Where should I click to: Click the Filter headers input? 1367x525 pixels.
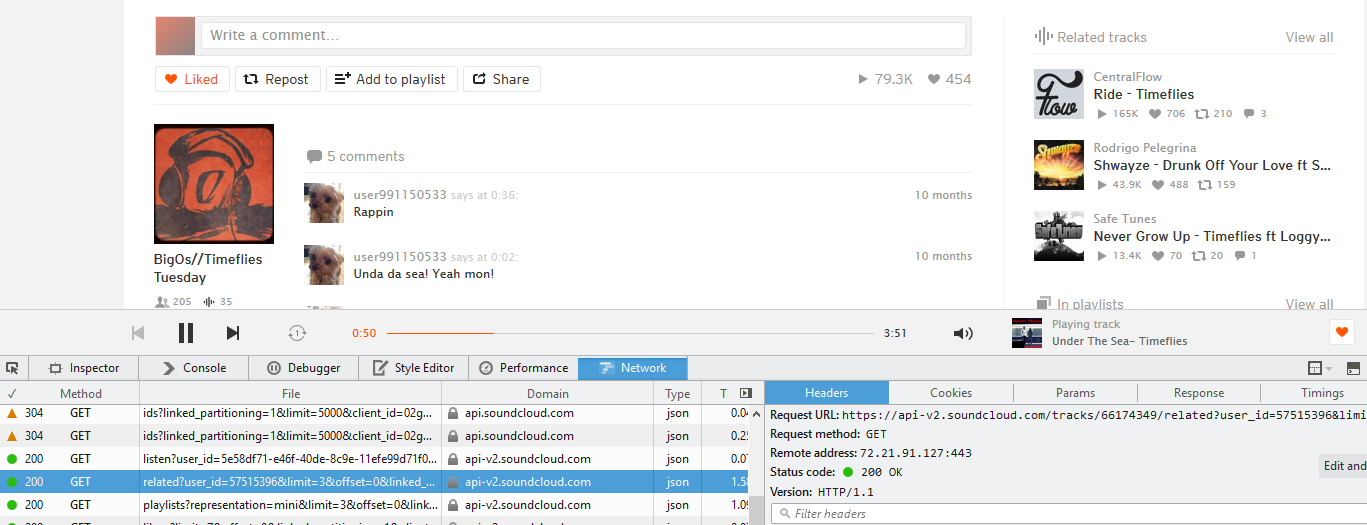(1068, 514)
